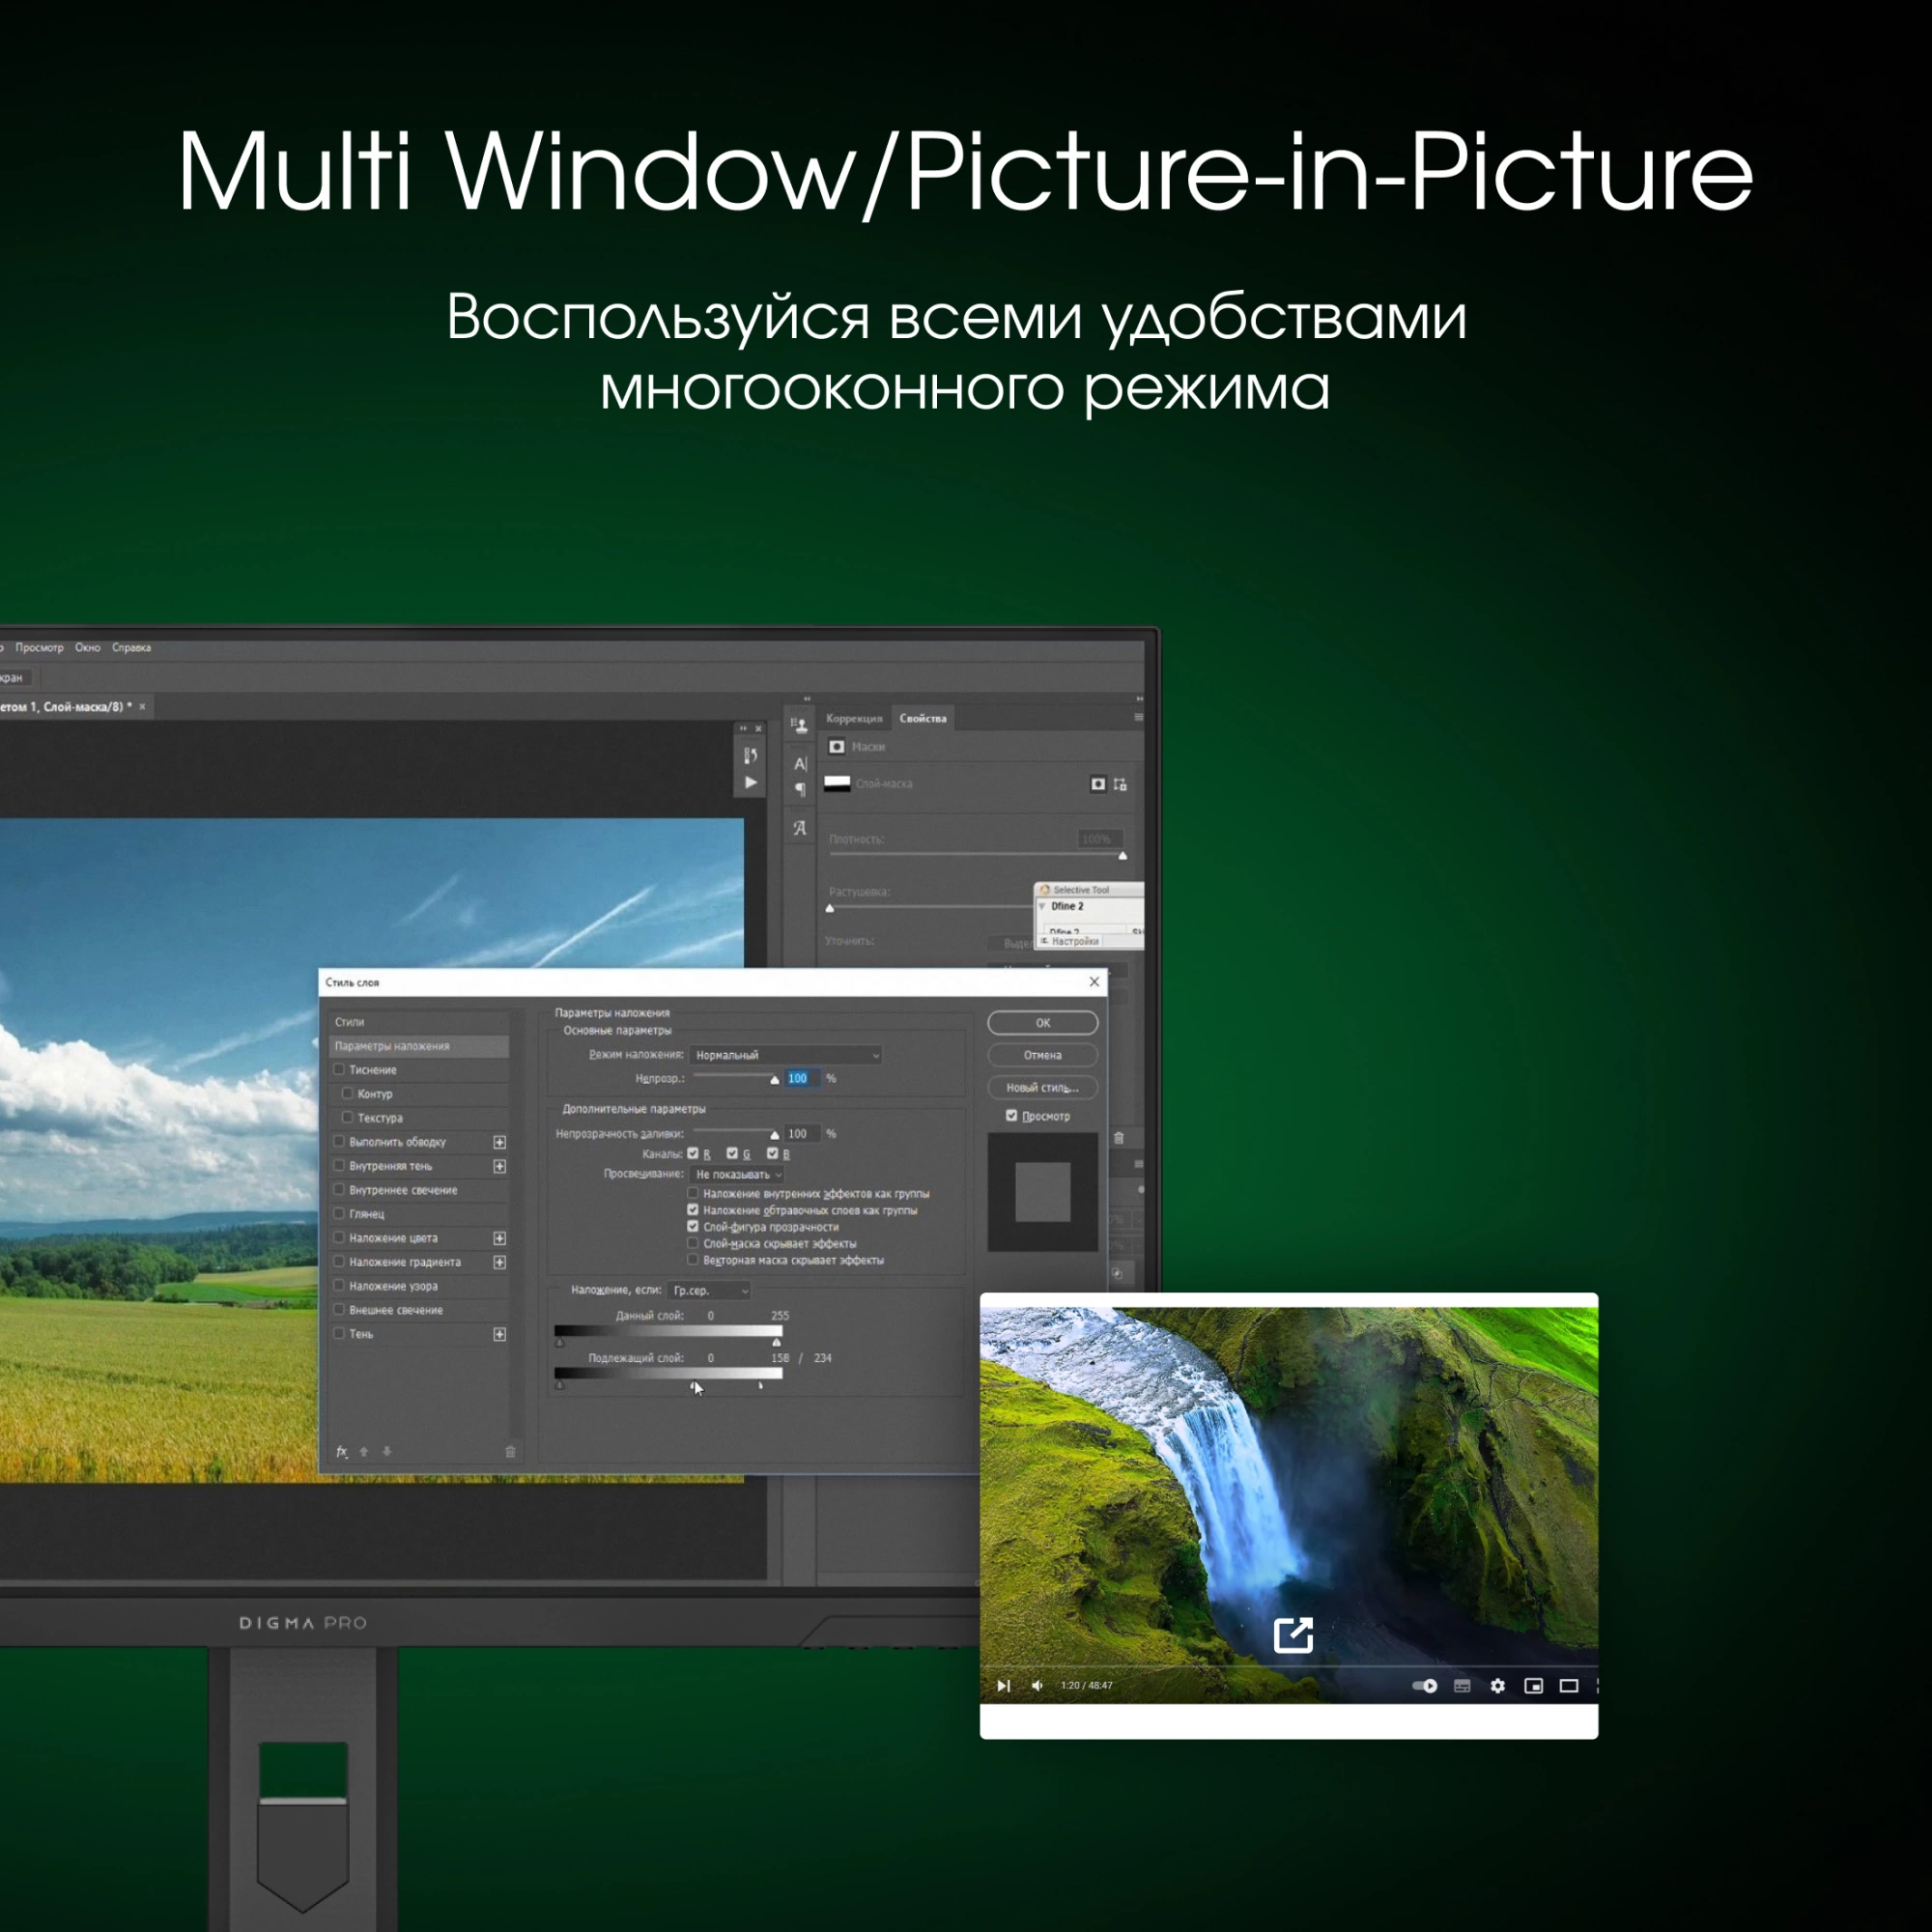Check Слой-маска скрывает эффекты option
1932x1932 pixels.
point(692,1243)
